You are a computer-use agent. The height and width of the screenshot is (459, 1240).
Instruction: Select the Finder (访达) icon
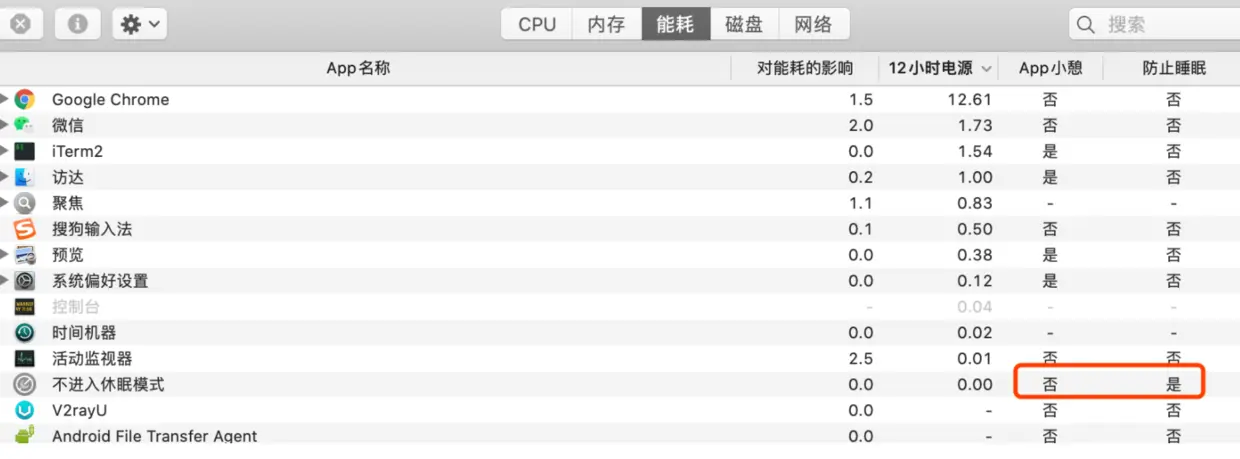pyautogui.click(x=25, y=177)
